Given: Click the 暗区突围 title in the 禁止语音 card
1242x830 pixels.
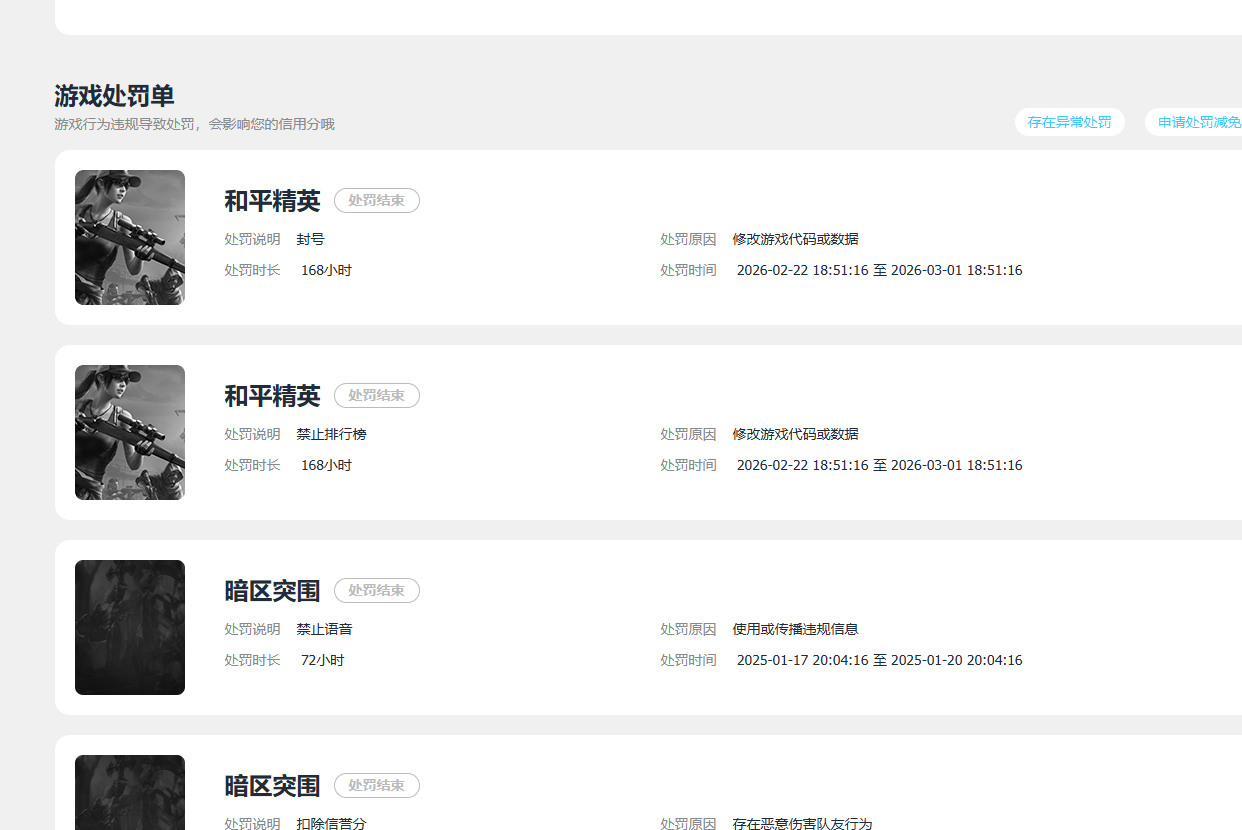Looking at the screenshot, I should tap(272, 591).
